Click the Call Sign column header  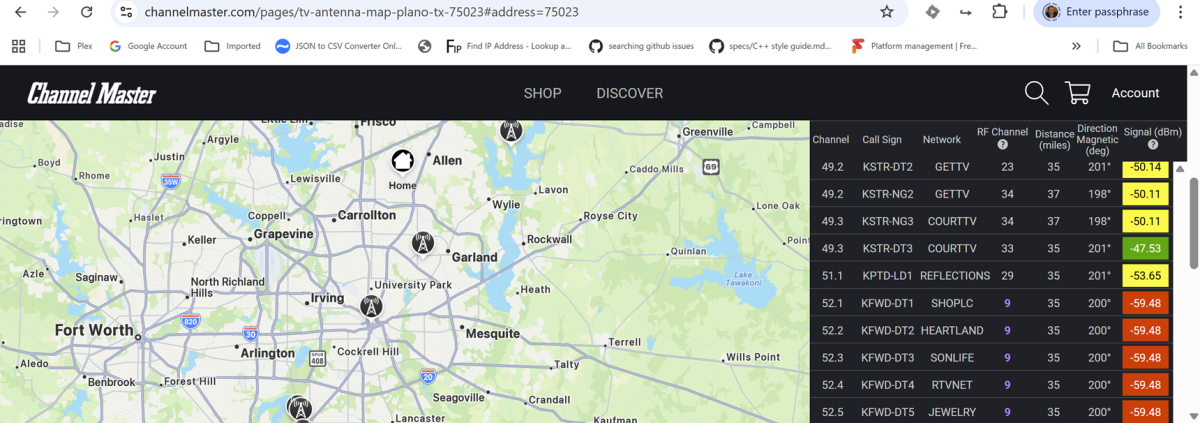click(x=882, y=140)
